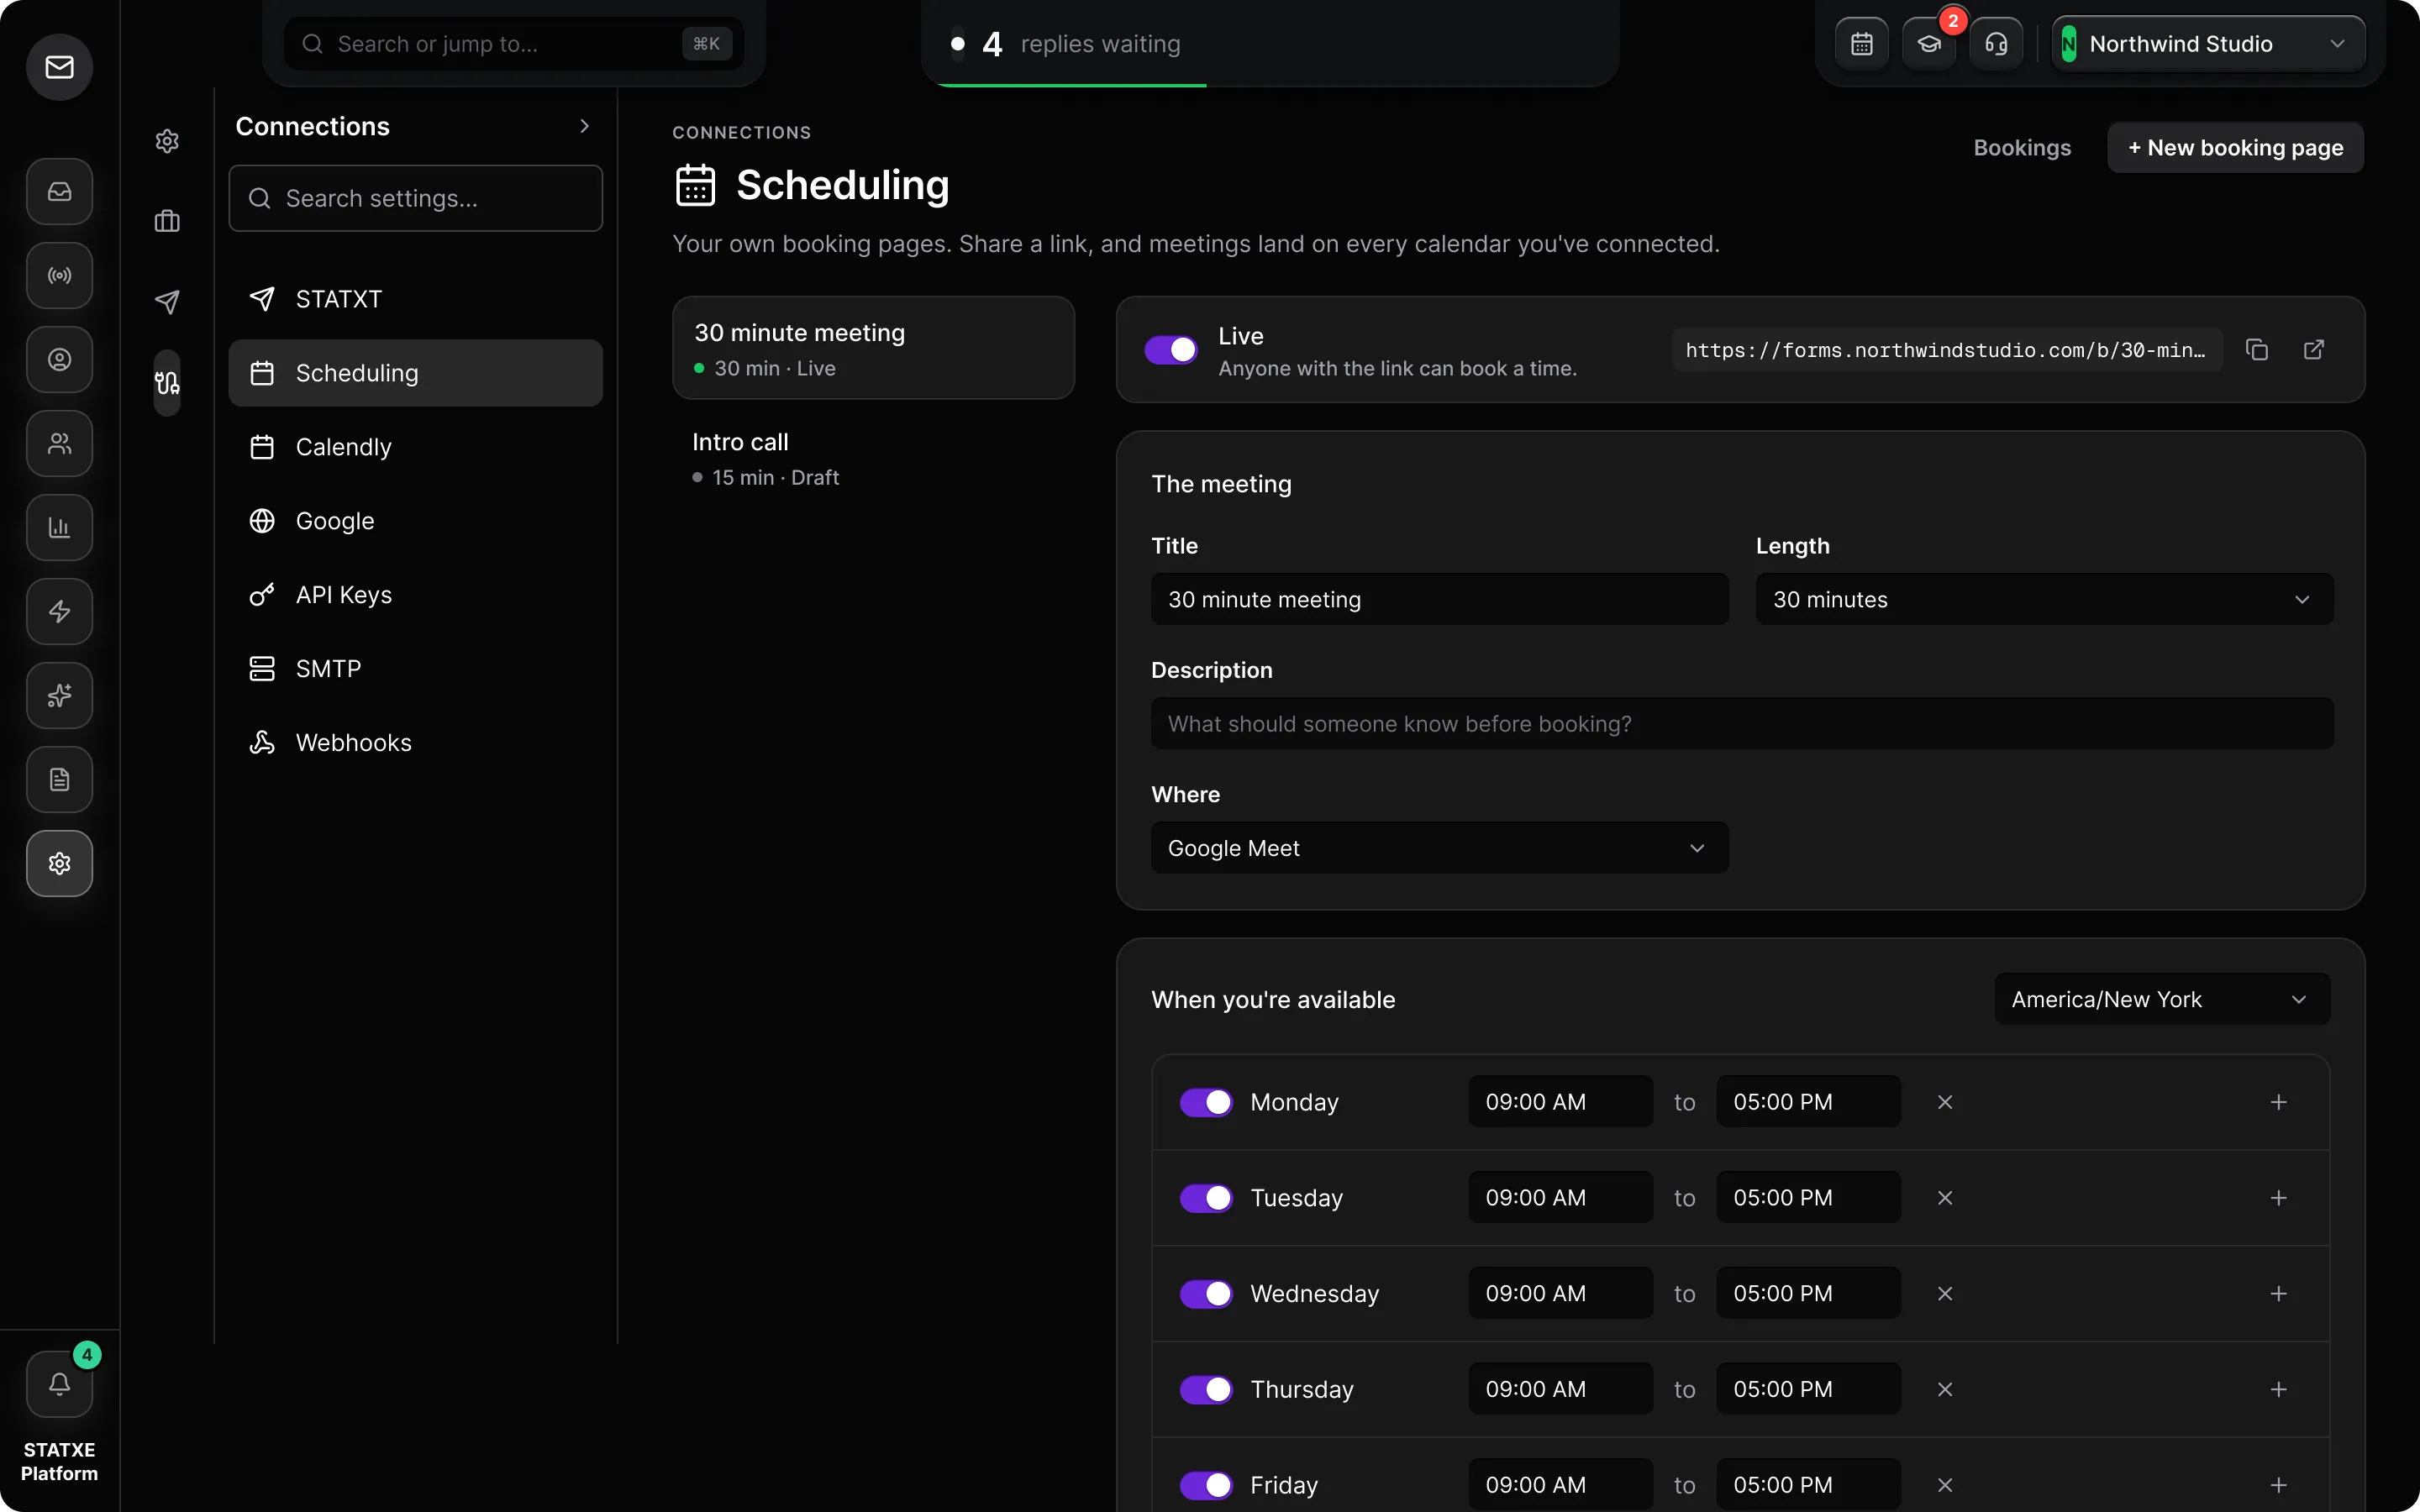Open the America/New York timezone dropdown
Image resolution: width=2420 pixels, height=1512 pixels.
click(2162, 999)
